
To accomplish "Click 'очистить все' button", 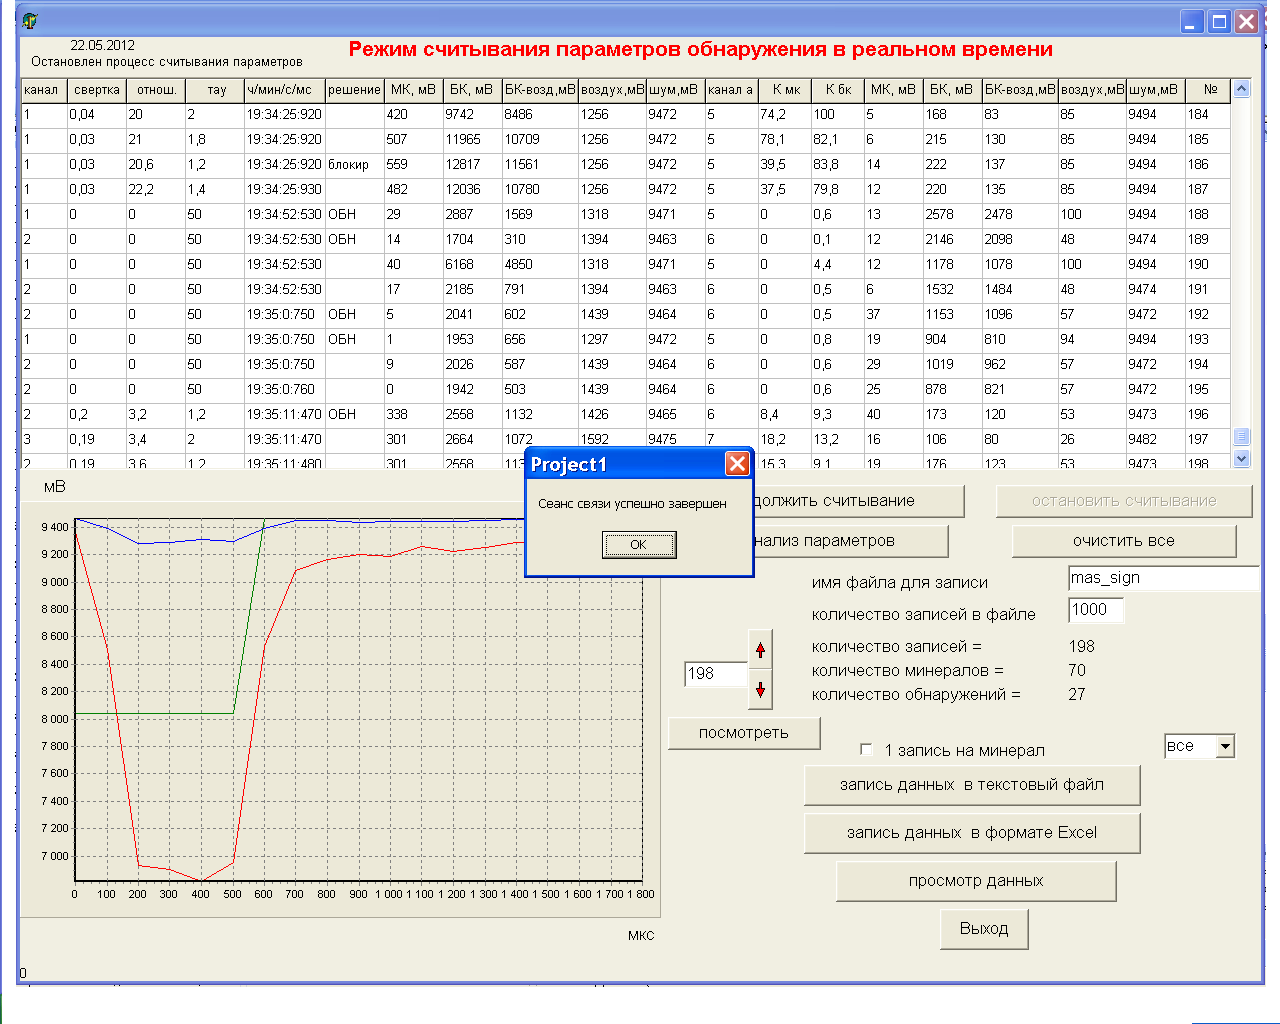I will coord(1123,541).
